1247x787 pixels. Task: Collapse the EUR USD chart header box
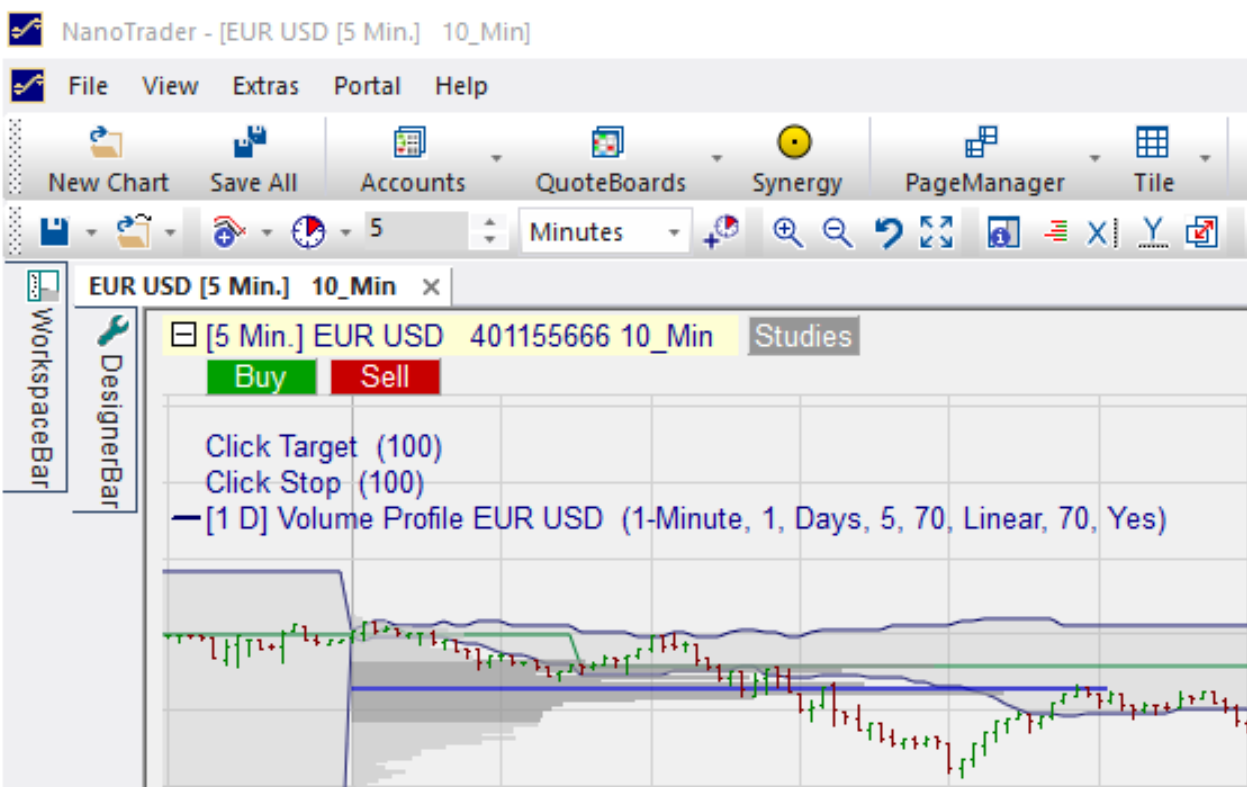click(x=183, y=336)
